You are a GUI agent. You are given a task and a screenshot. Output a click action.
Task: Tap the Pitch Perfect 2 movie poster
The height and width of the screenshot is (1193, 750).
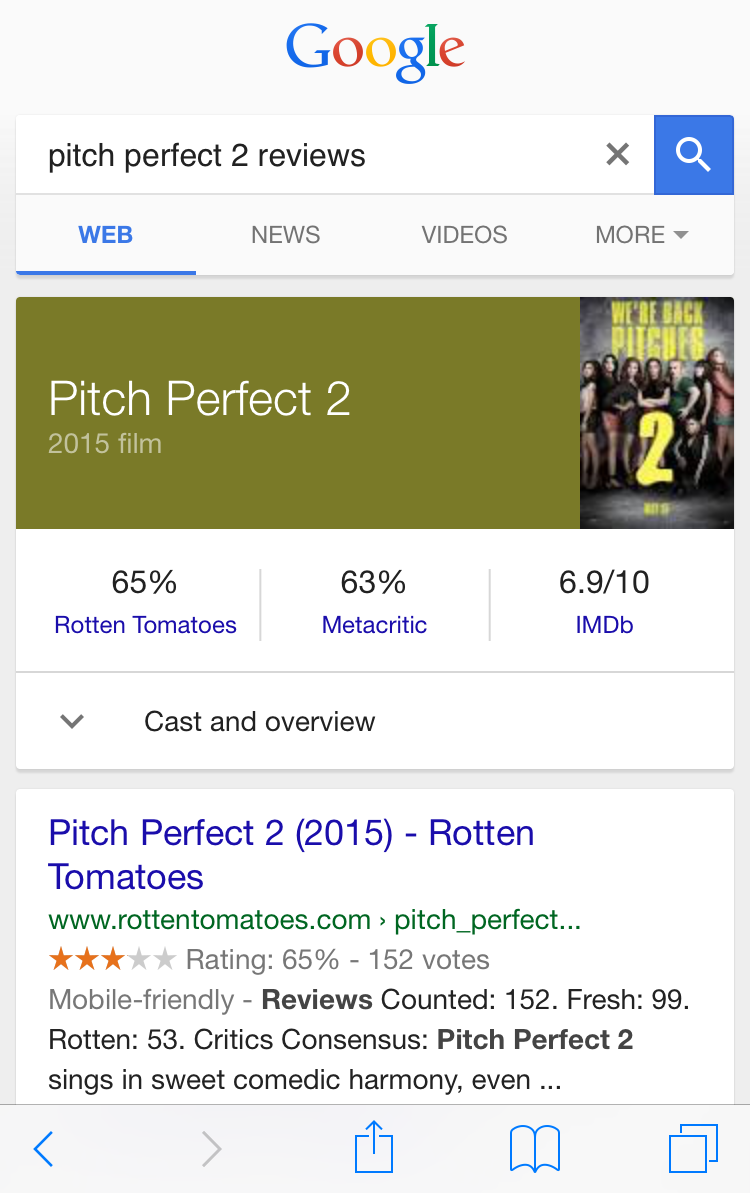pyautogui.click(x=656, y=412)
